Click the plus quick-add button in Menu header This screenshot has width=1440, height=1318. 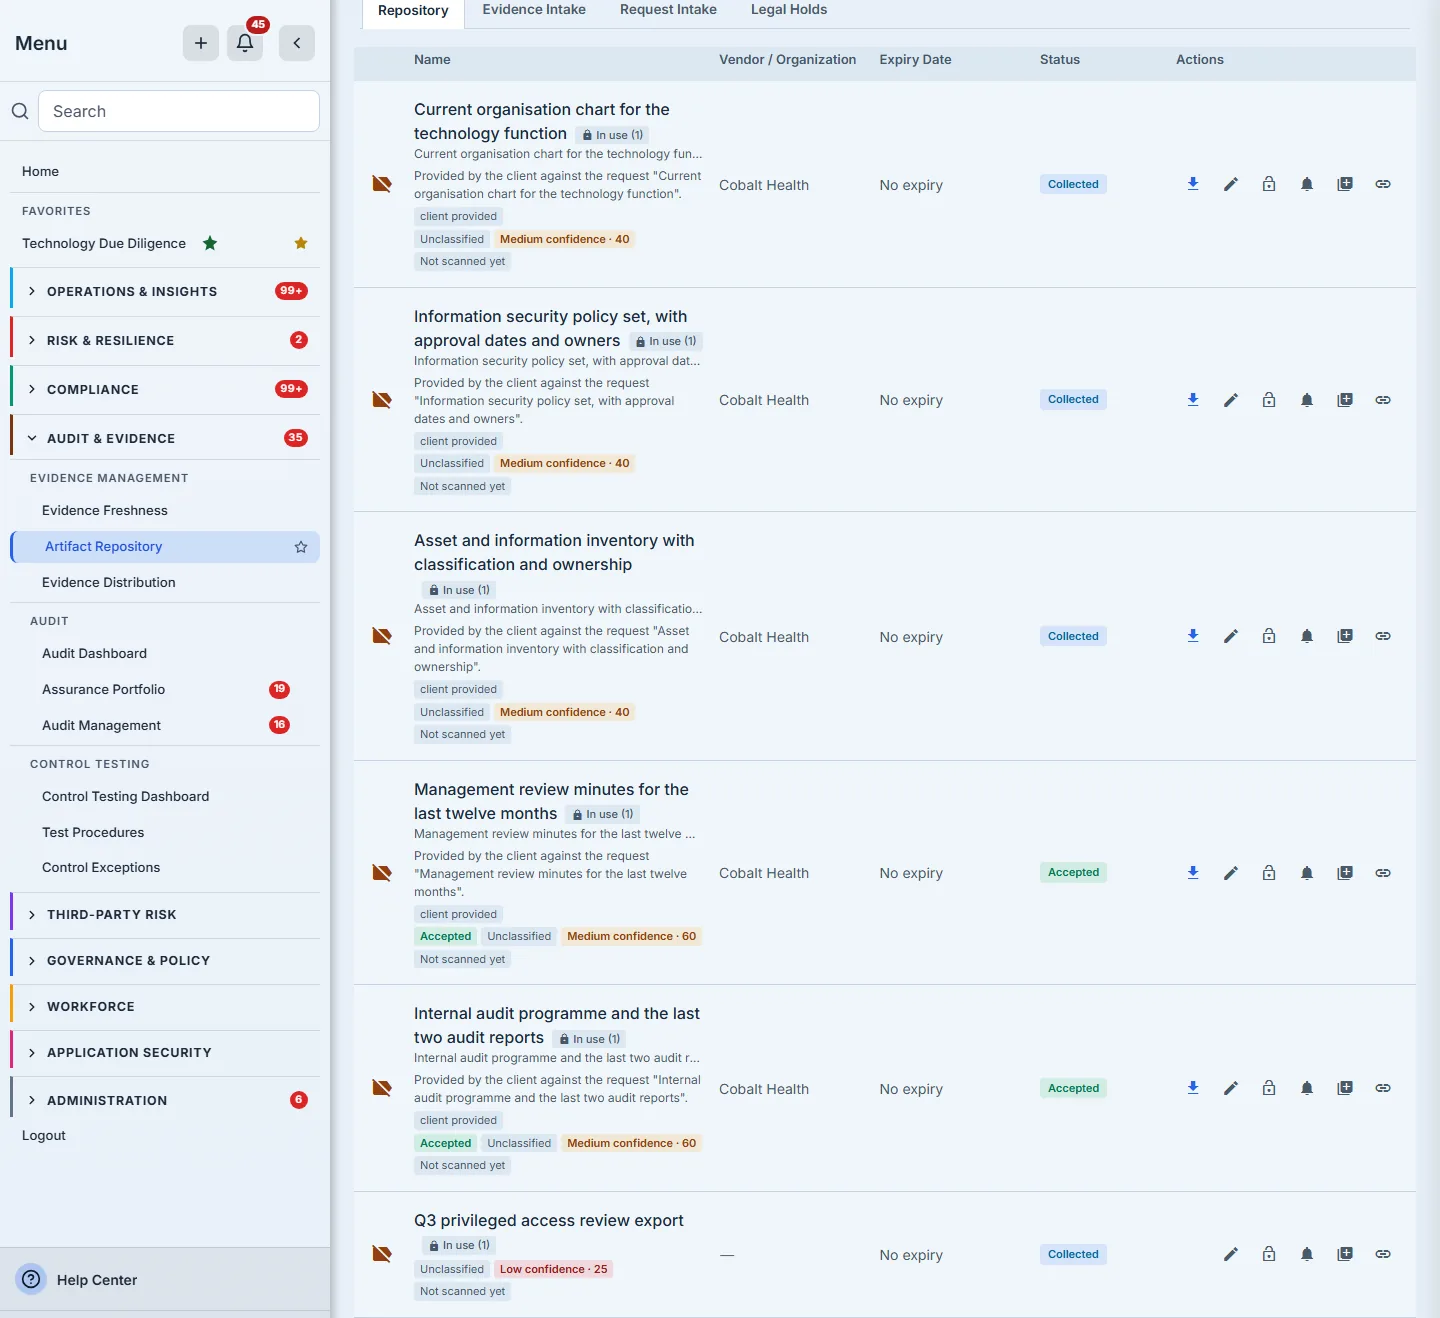point(201,43)
